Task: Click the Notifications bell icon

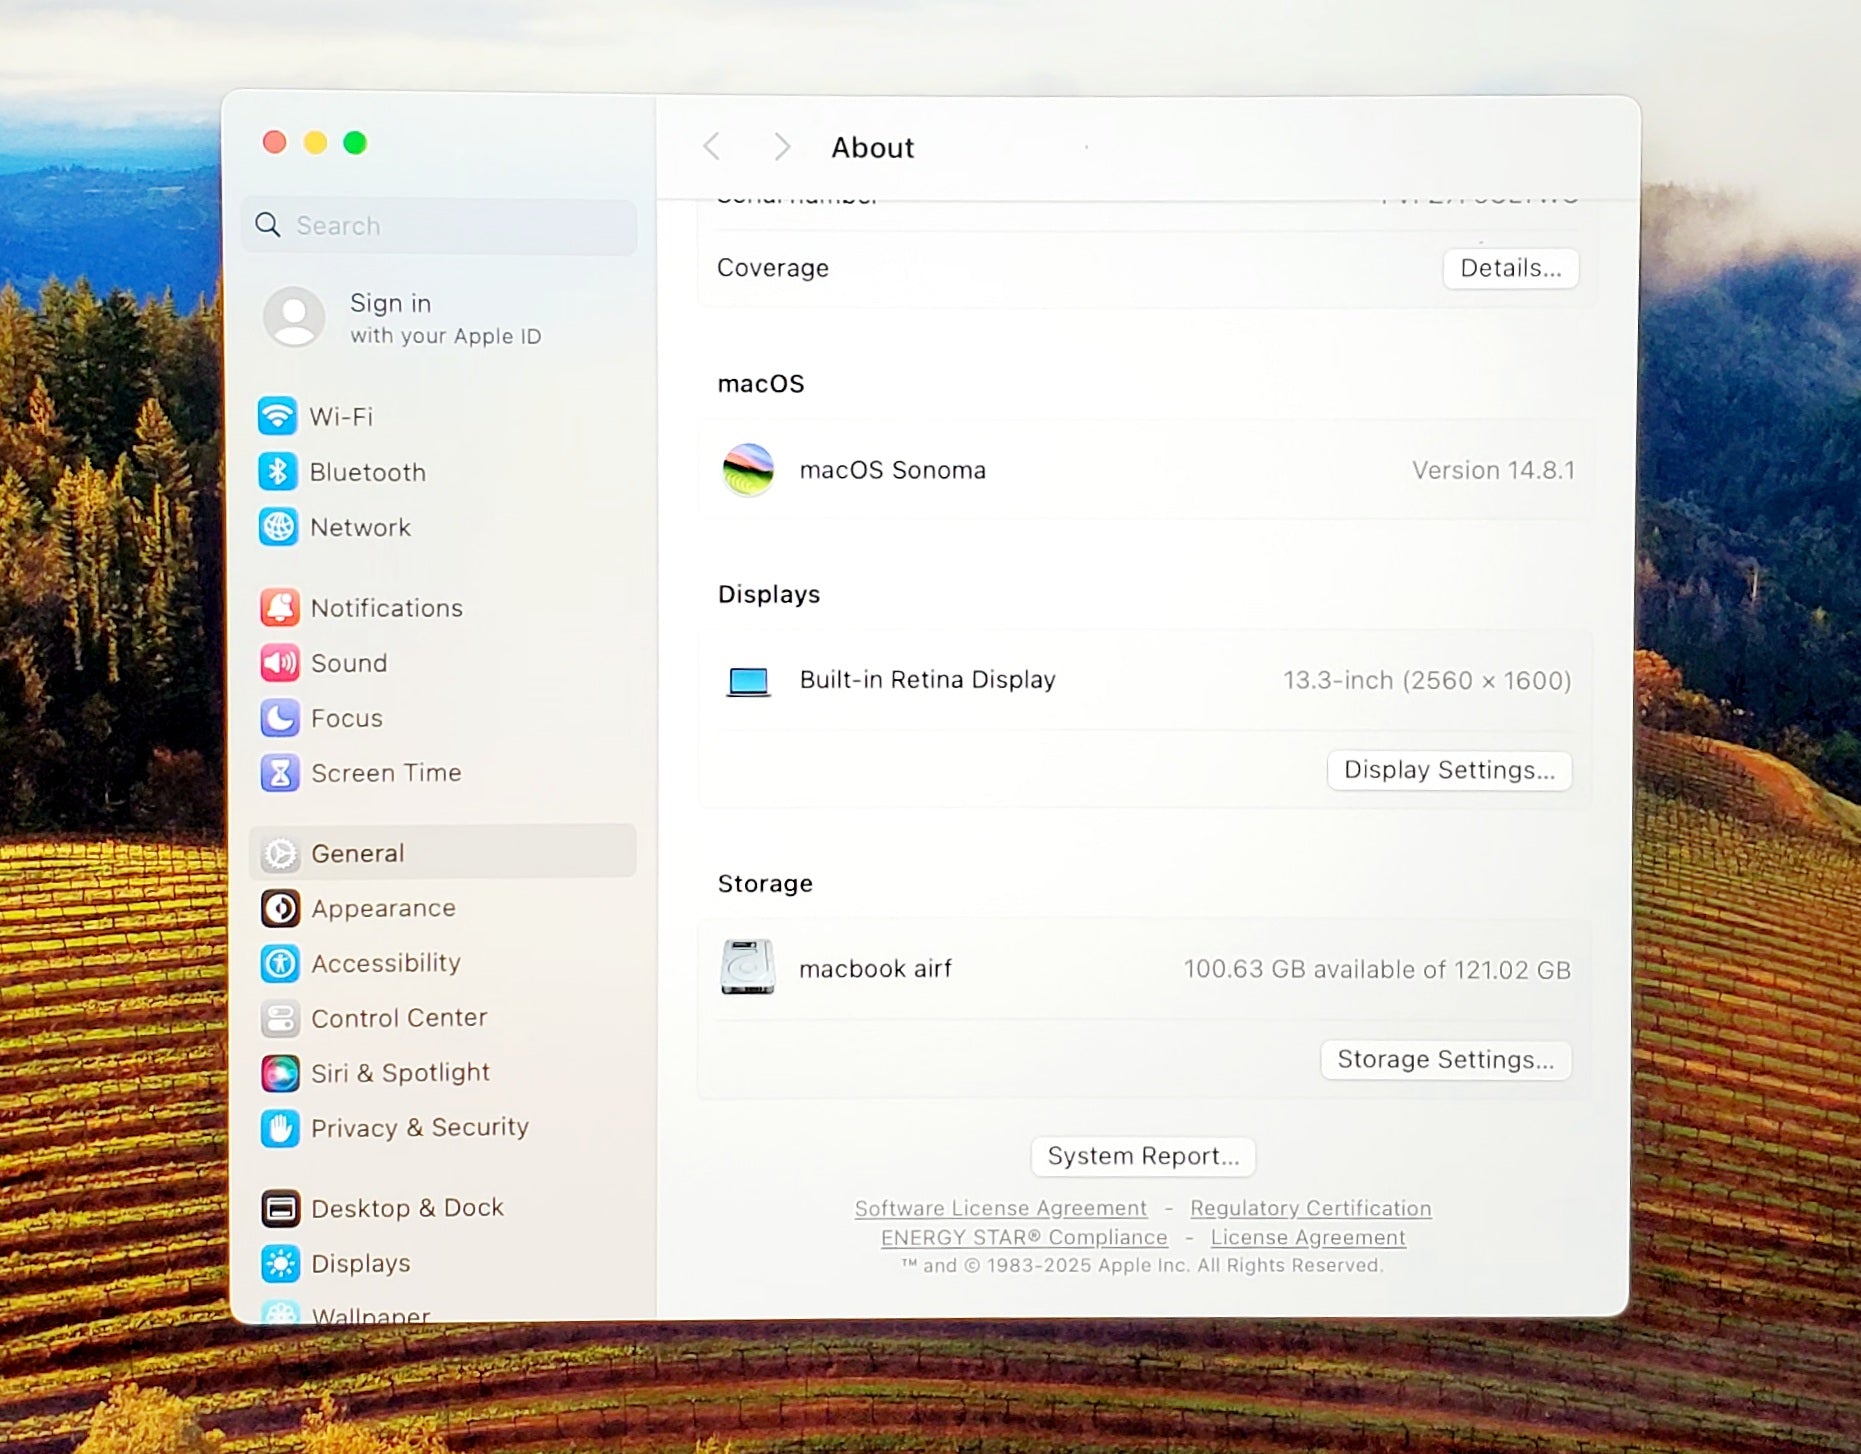Action: pos(280,608)
